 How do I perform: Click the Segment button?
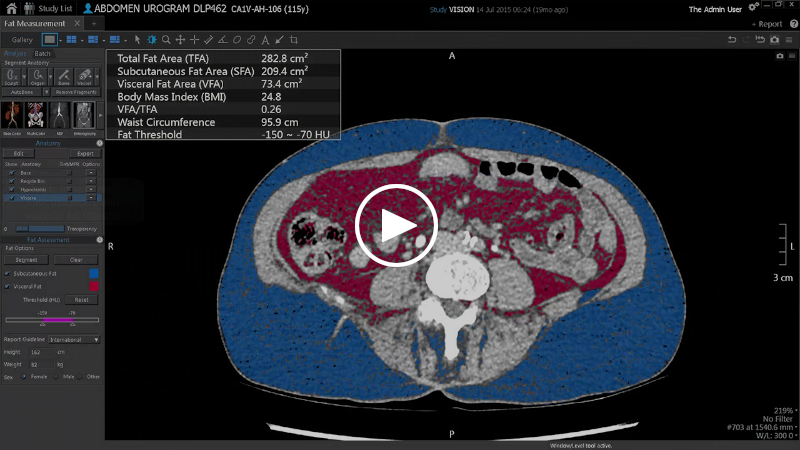tap(26, 260)
